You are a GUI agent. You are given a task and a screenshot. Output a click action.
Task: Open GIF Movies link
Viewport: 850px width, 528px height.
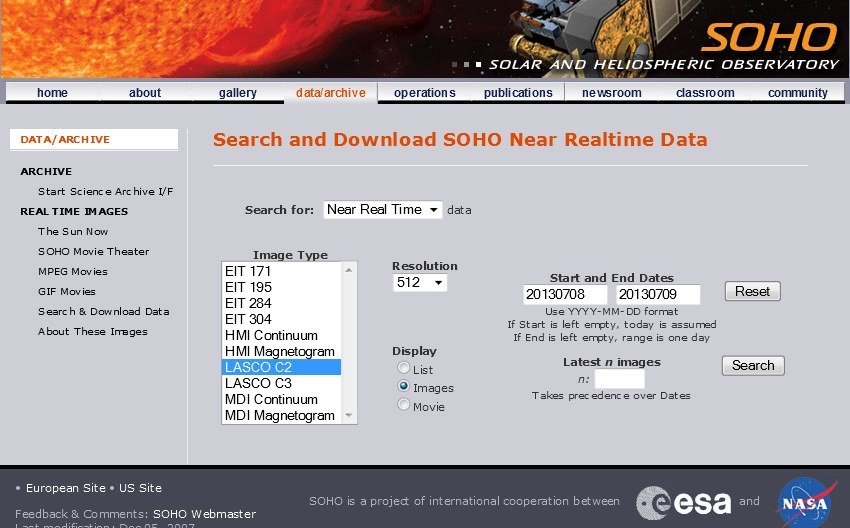point(67,292)
